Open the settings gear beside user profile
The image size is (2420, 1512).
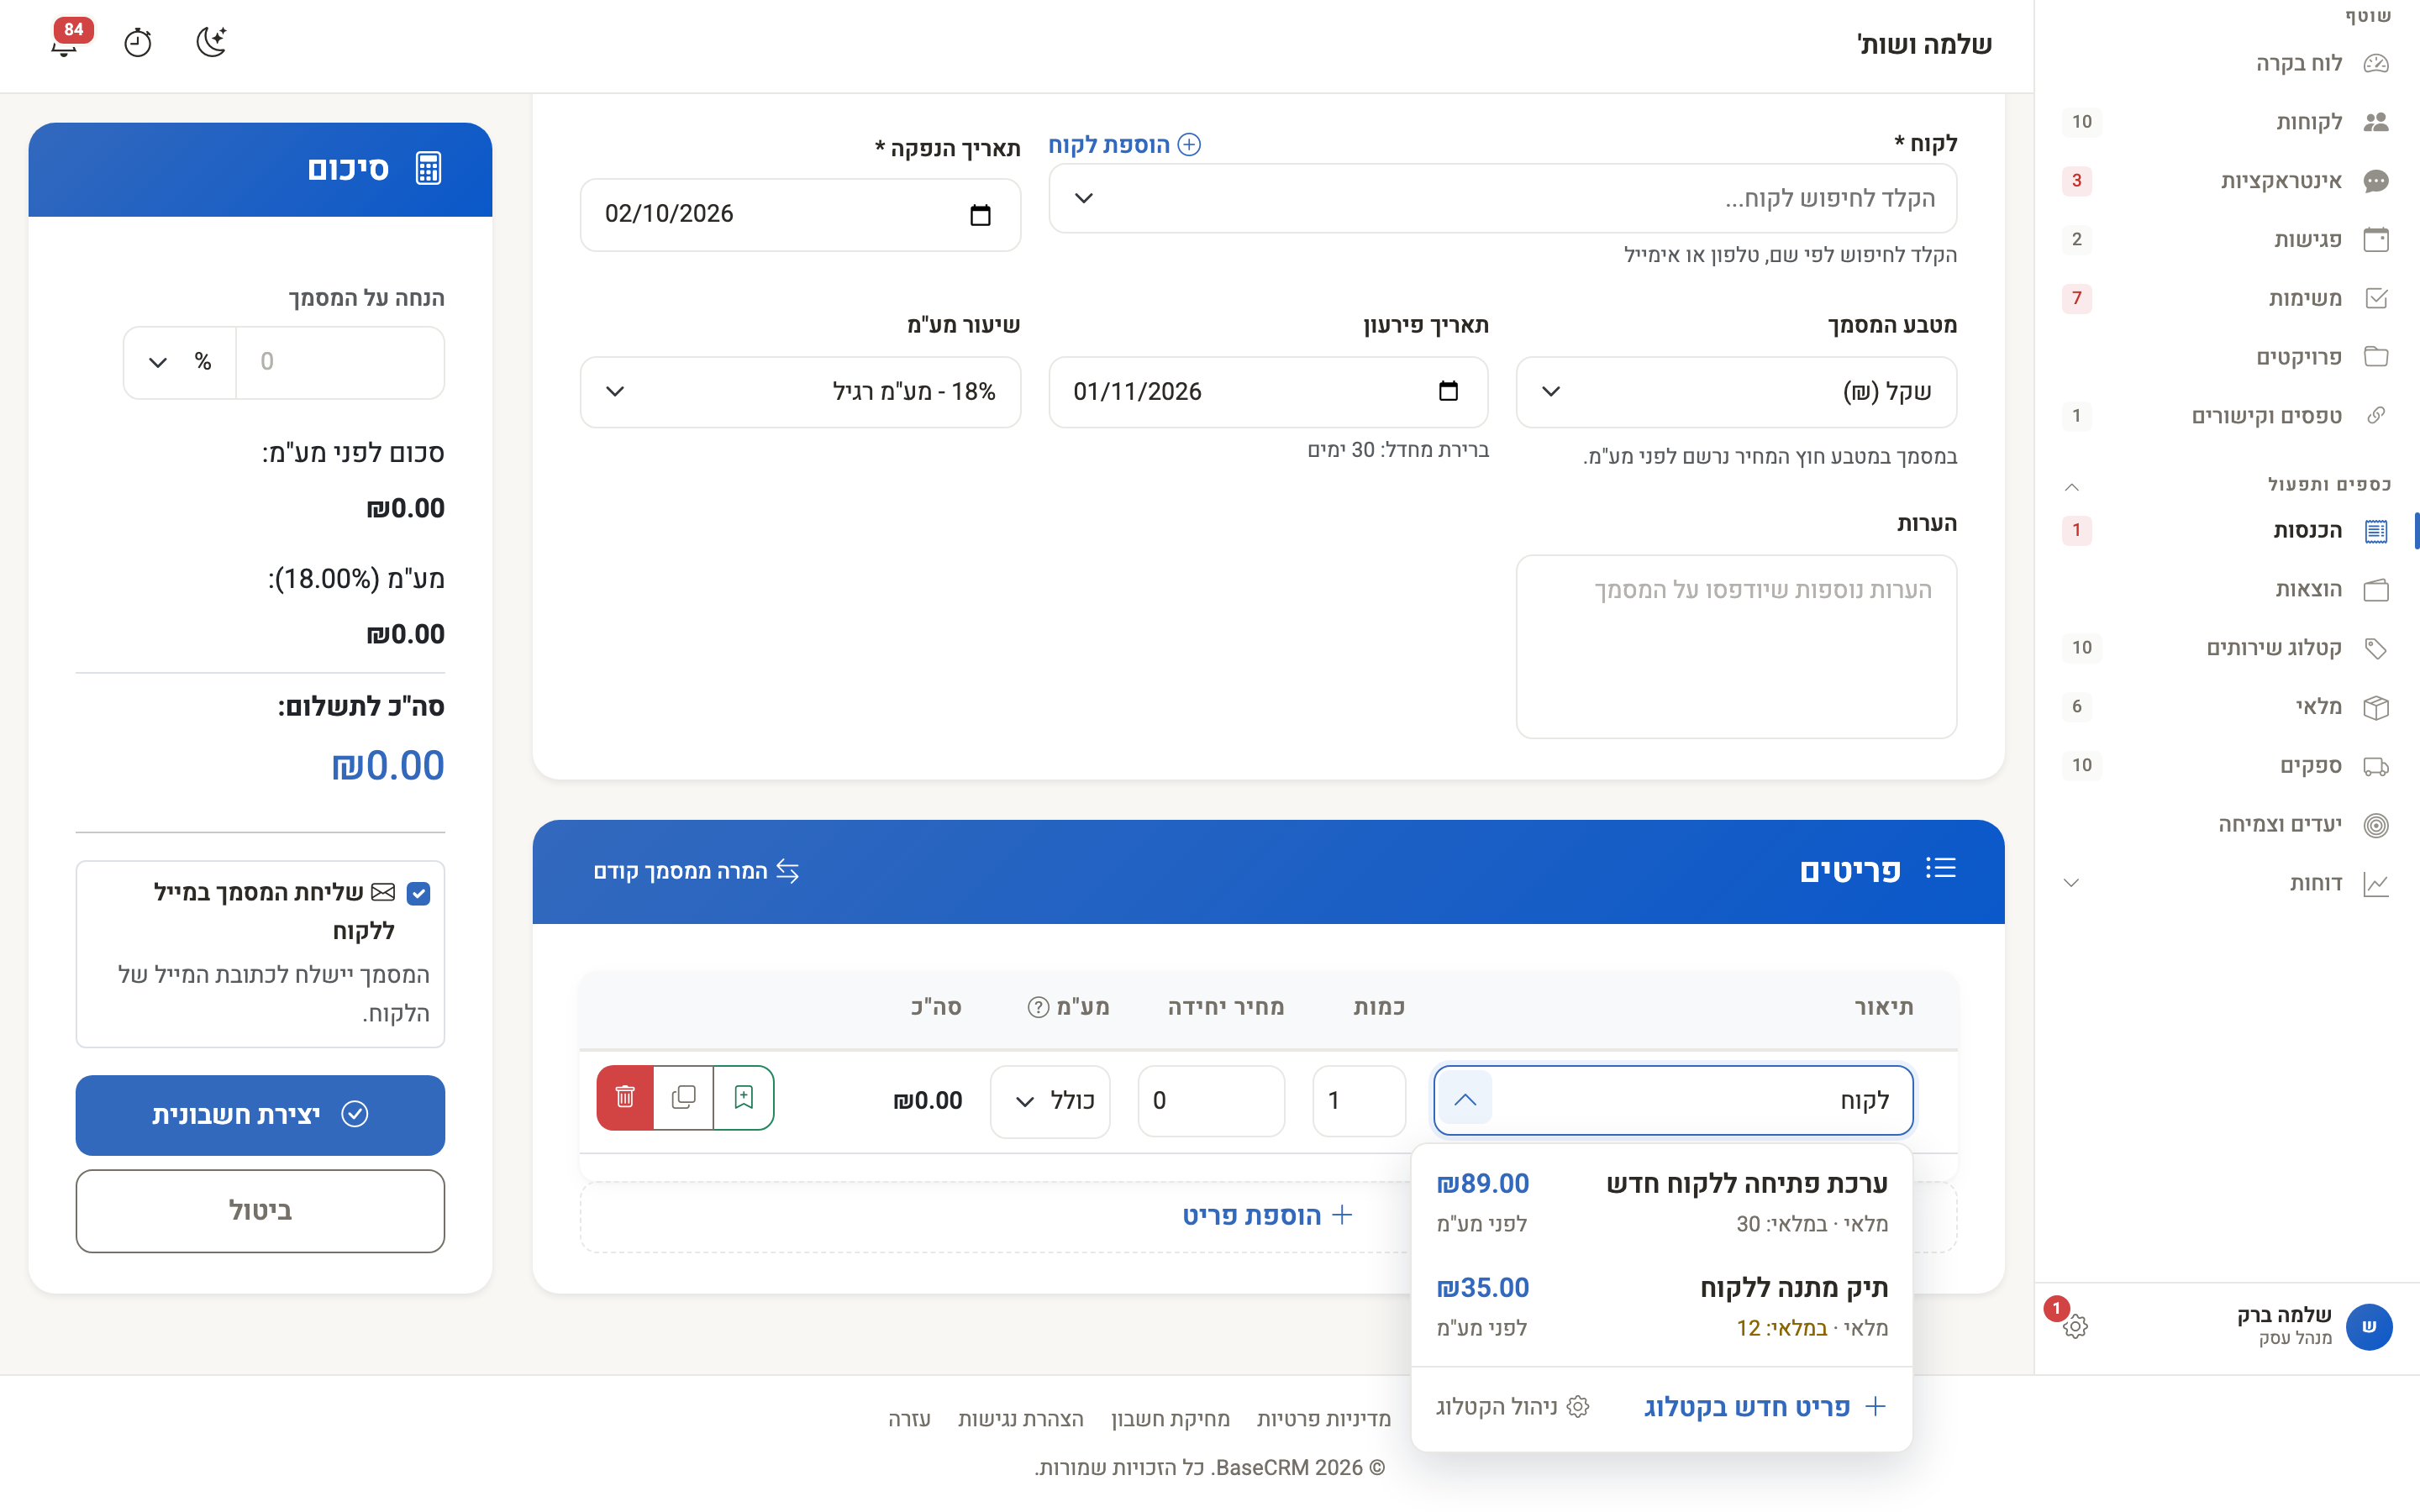tap(2075, 1326)
